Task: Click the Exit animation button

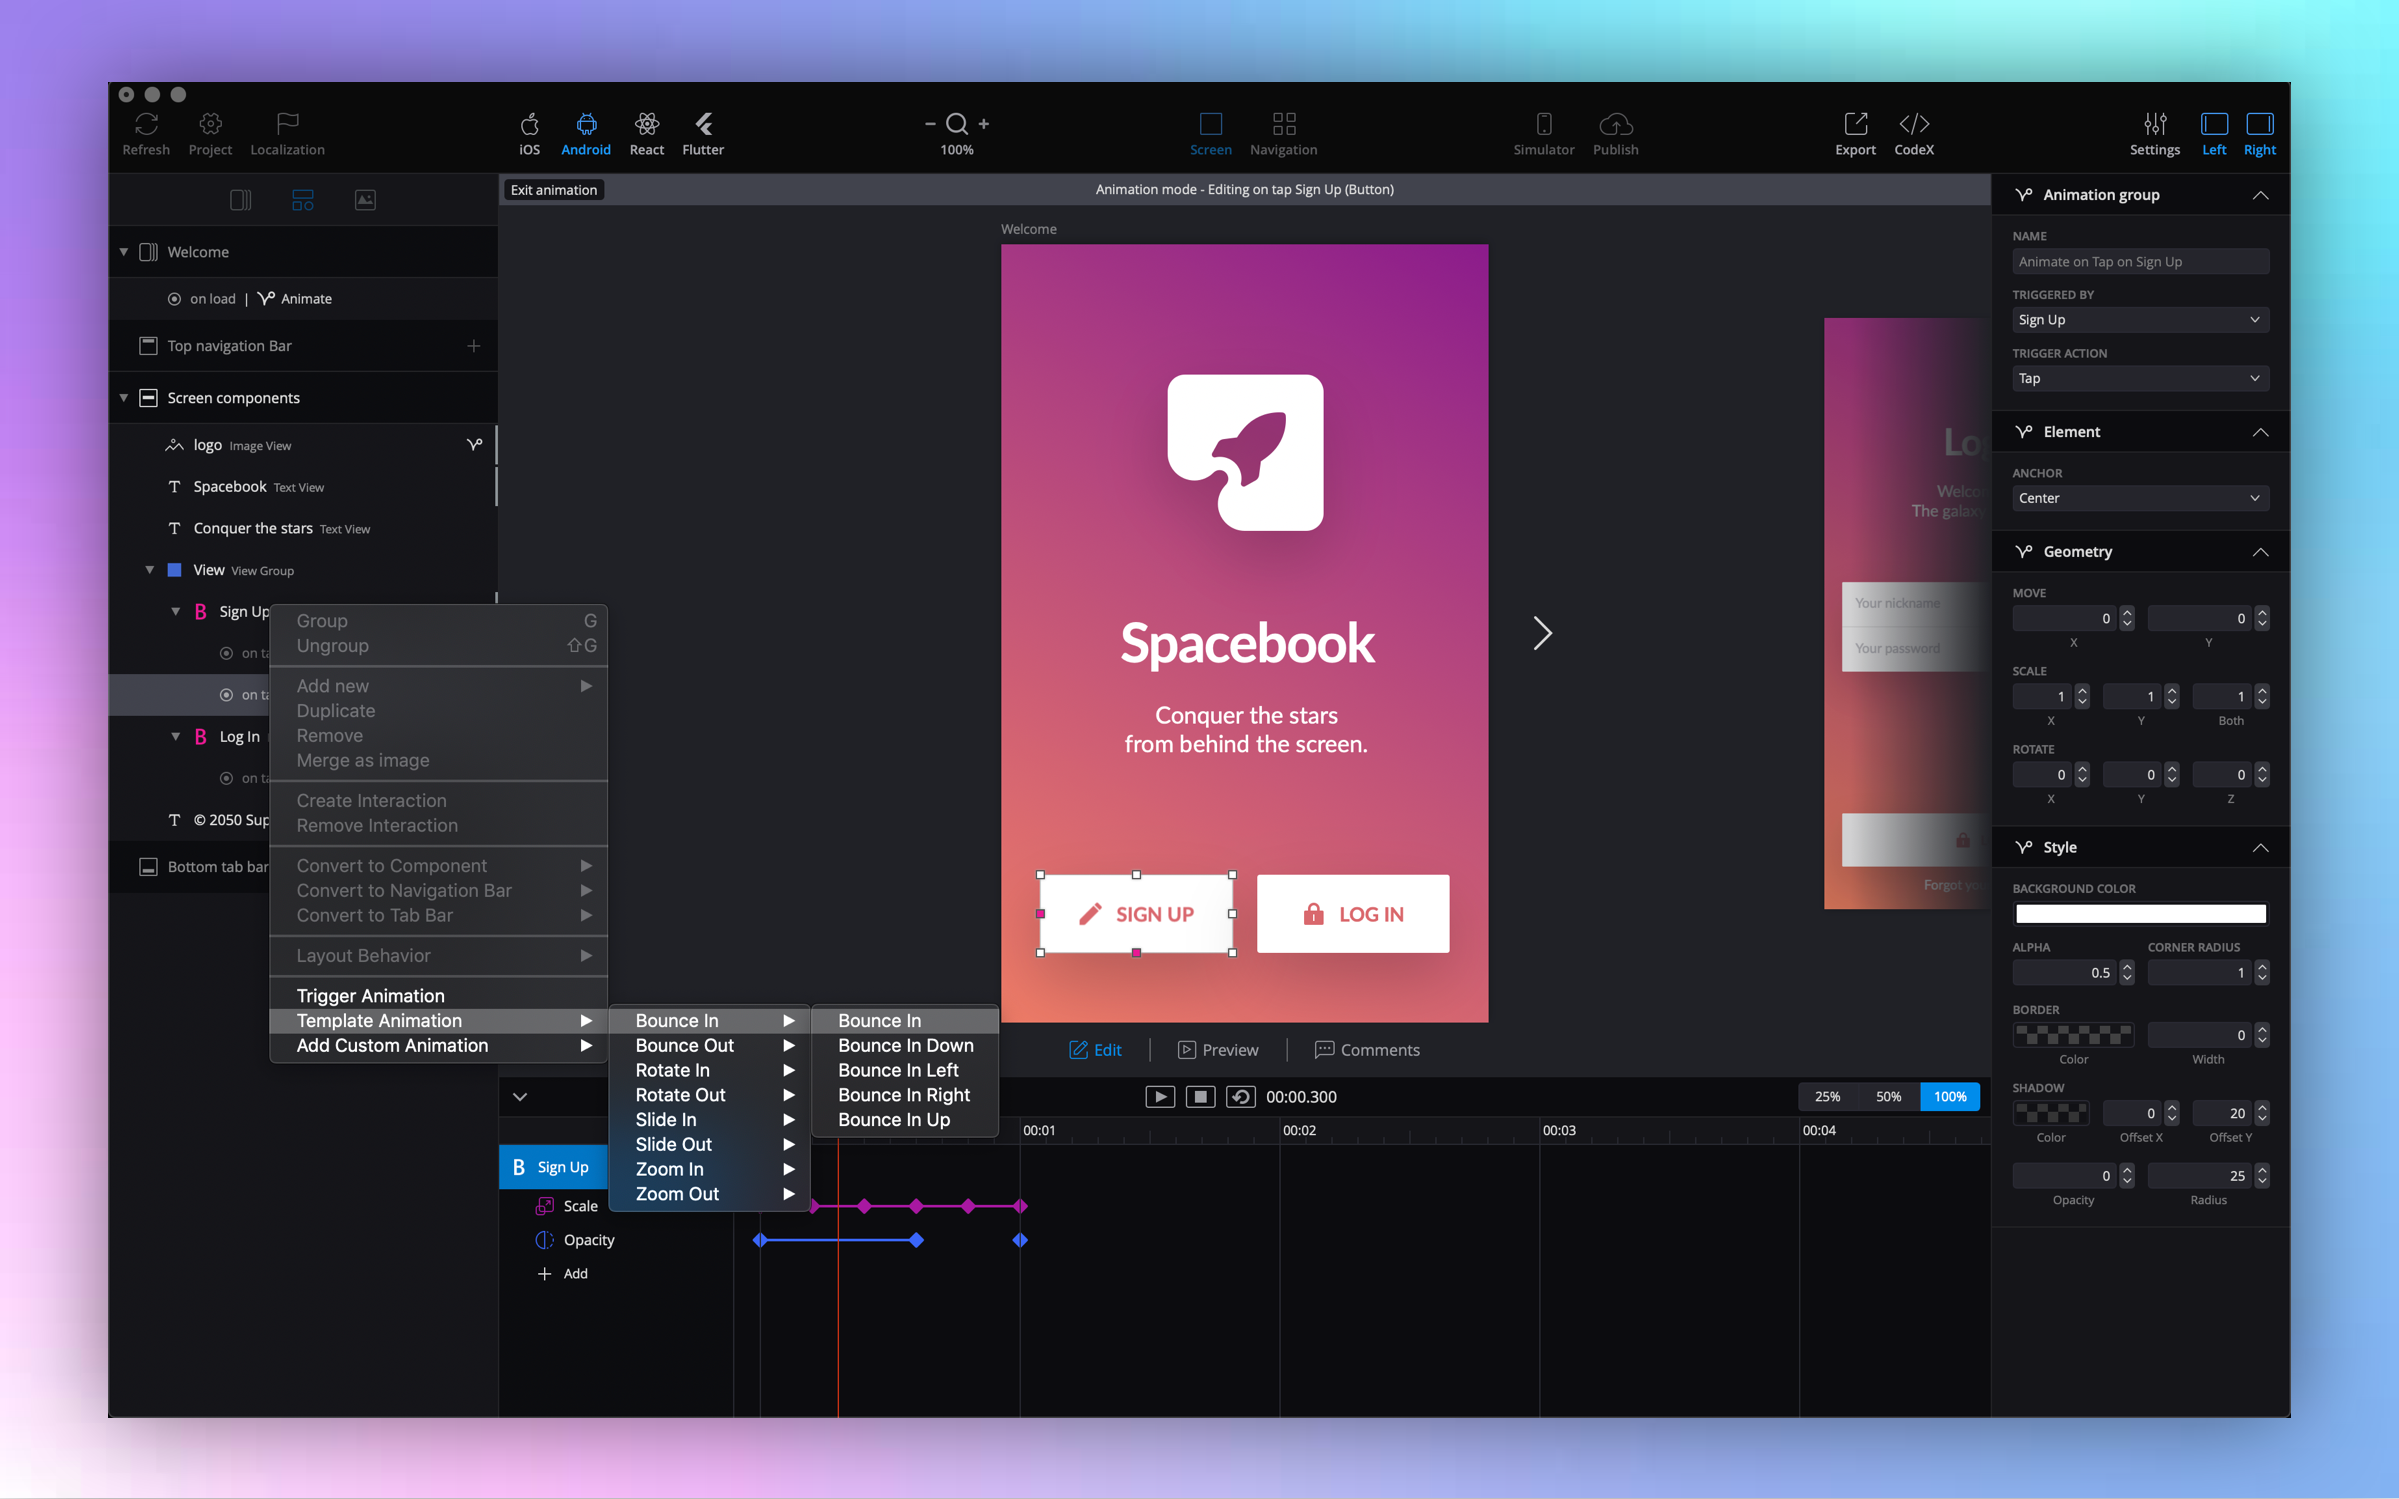Action: [x=553, y=190]
